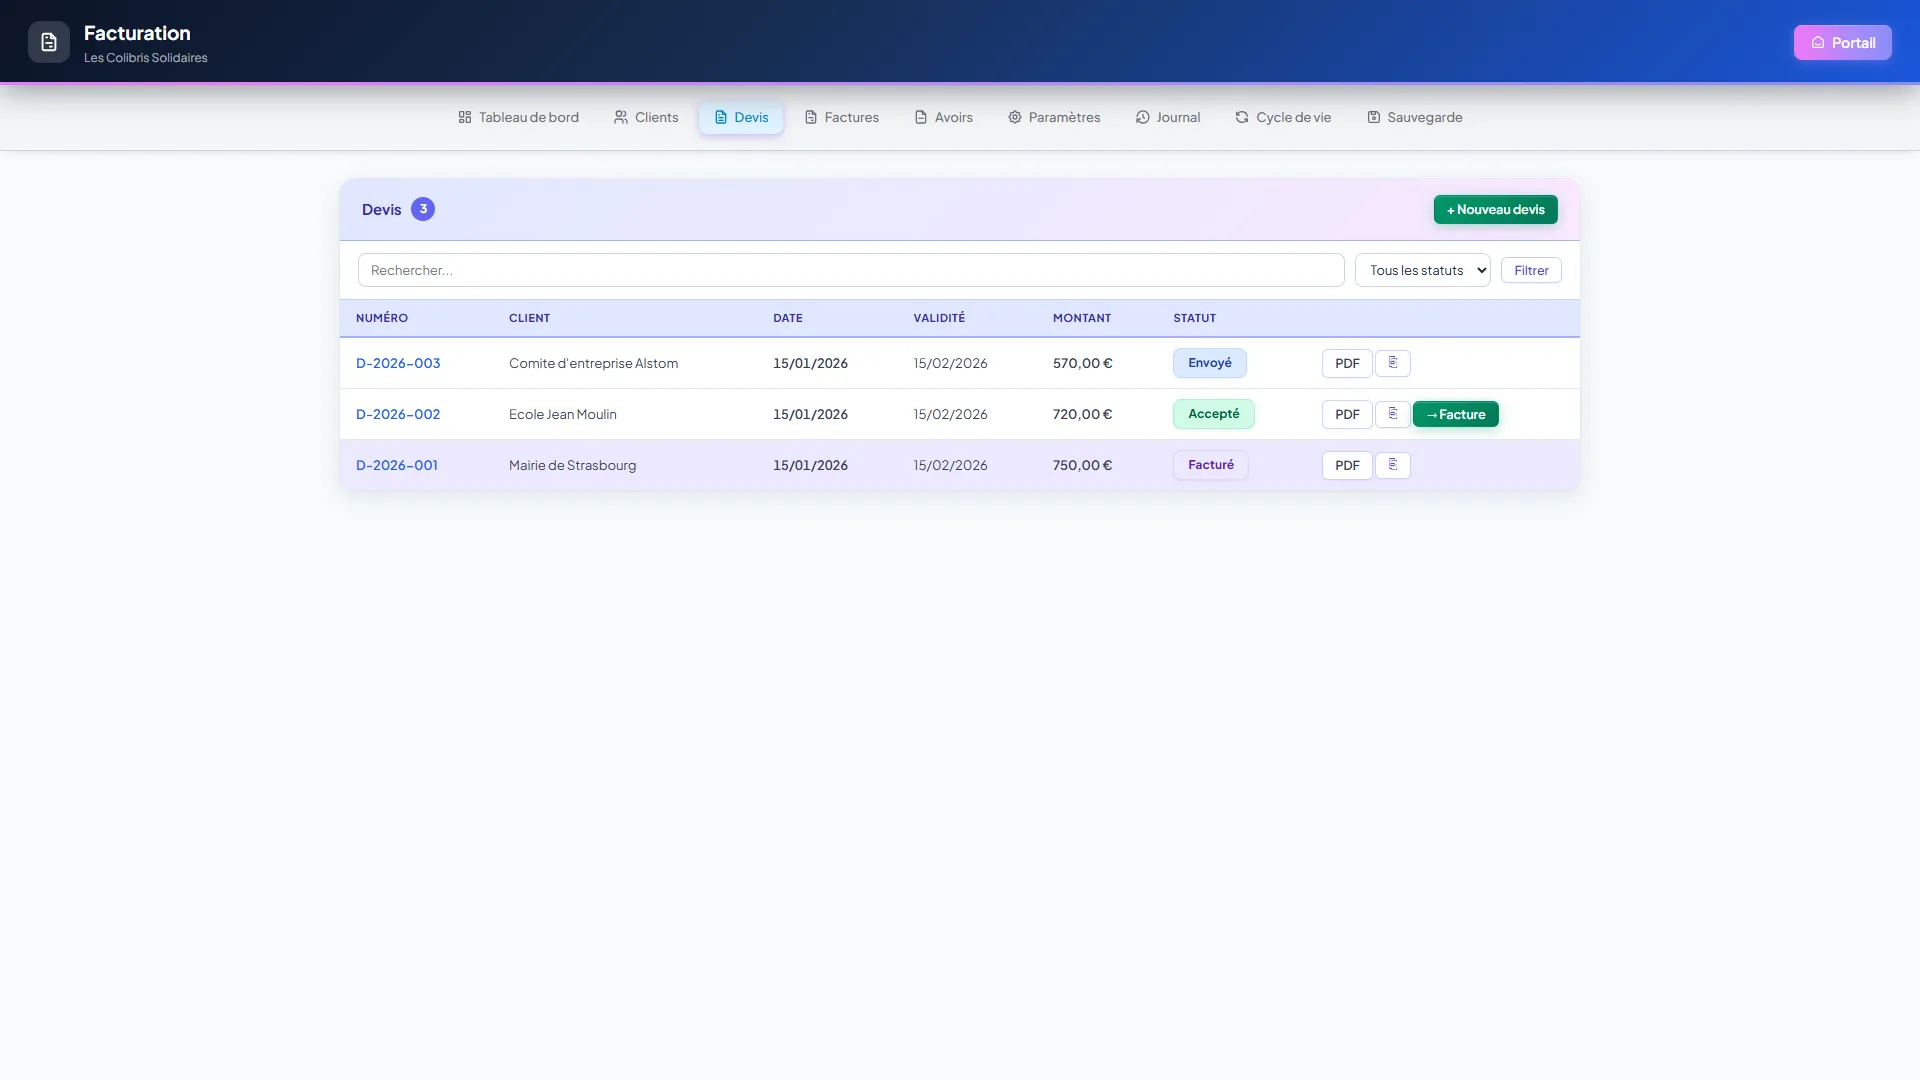This screenshot has width=1920, height=1080.
Task: Open Journal via the history clock icon
Action: point(1142,117)
